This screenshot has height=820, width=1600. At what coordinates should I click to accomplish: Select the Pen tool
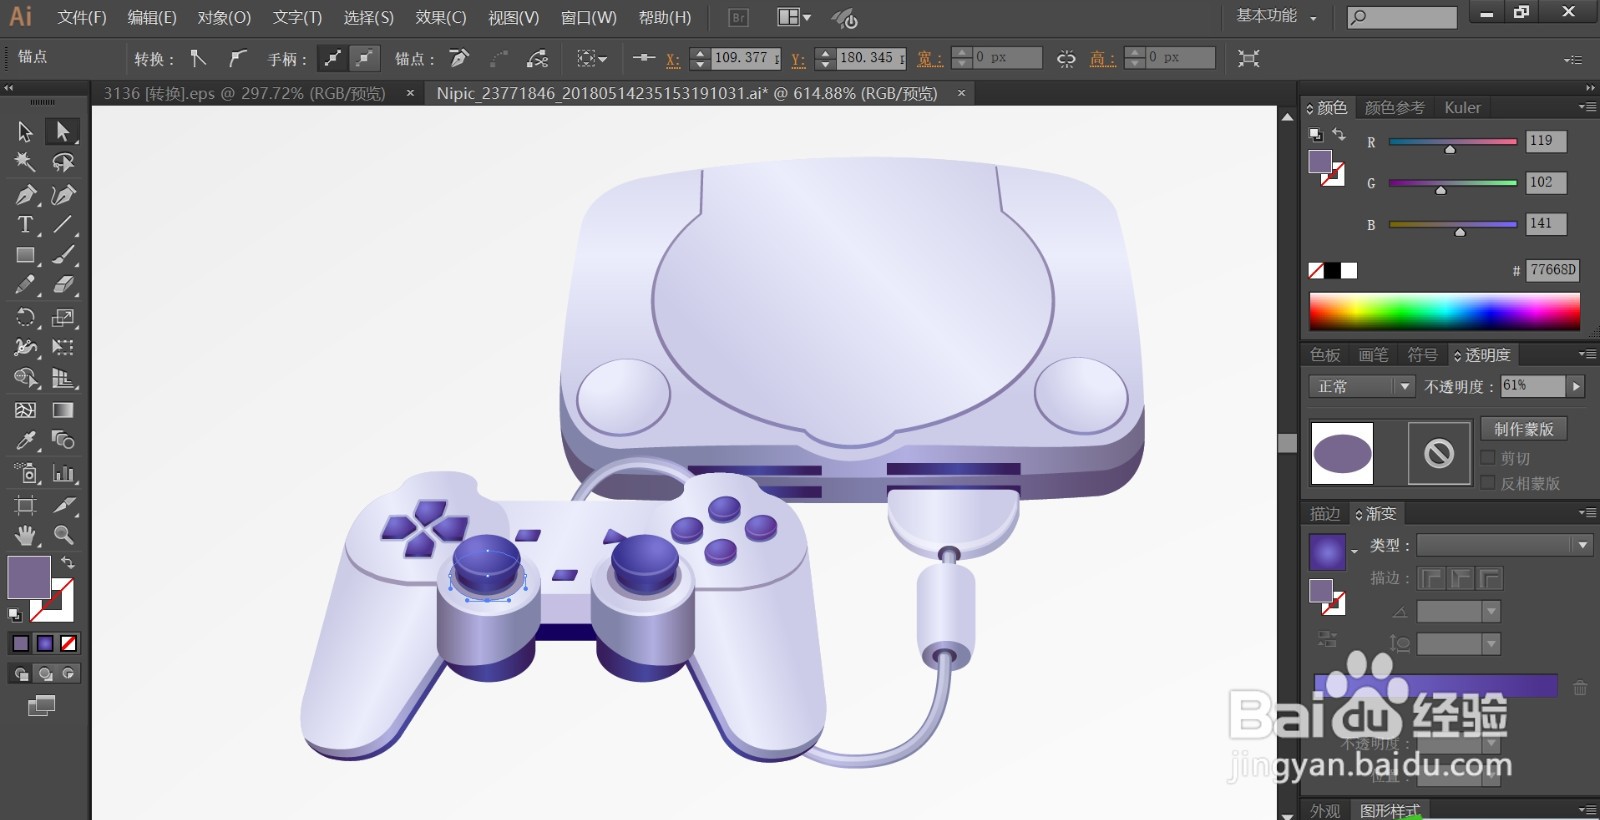25,194
